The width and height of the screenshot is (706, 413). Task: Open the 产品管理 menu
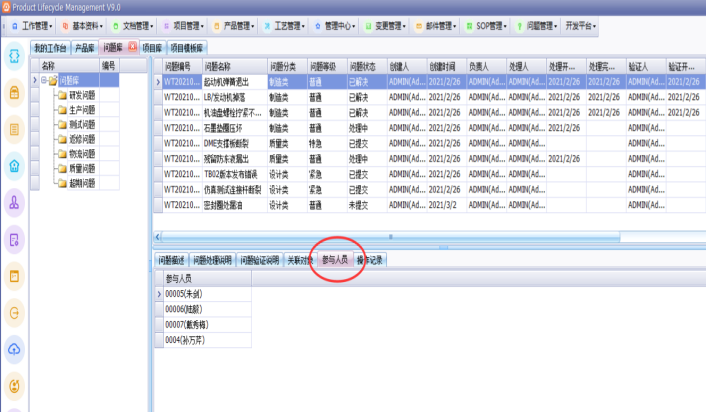pyautogui.click(x=234, y=26)
